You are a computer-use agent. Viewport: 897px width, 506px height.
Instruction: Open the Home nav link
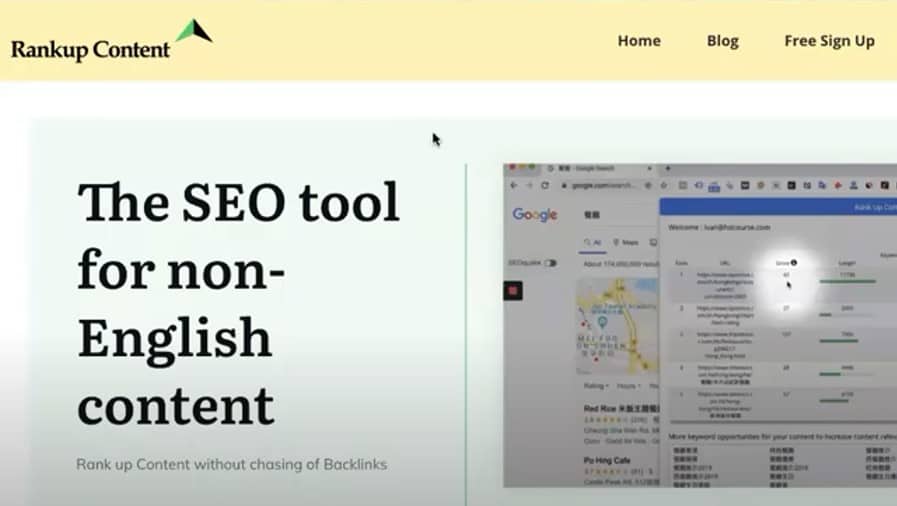[x=639, y=41]
